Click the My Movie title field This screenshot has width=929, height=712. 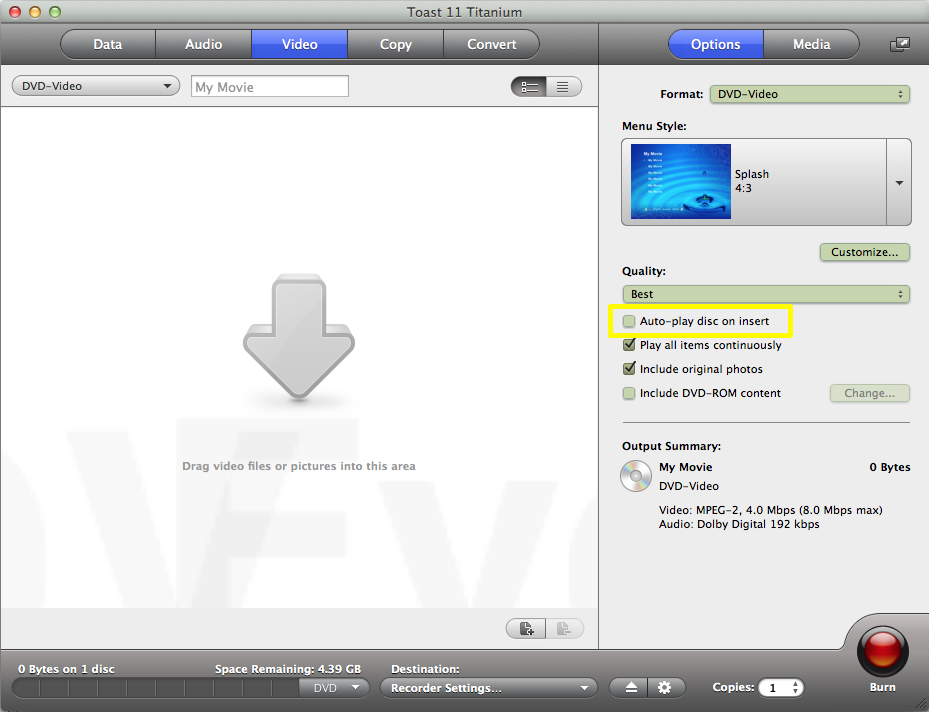tap(270, 86)
